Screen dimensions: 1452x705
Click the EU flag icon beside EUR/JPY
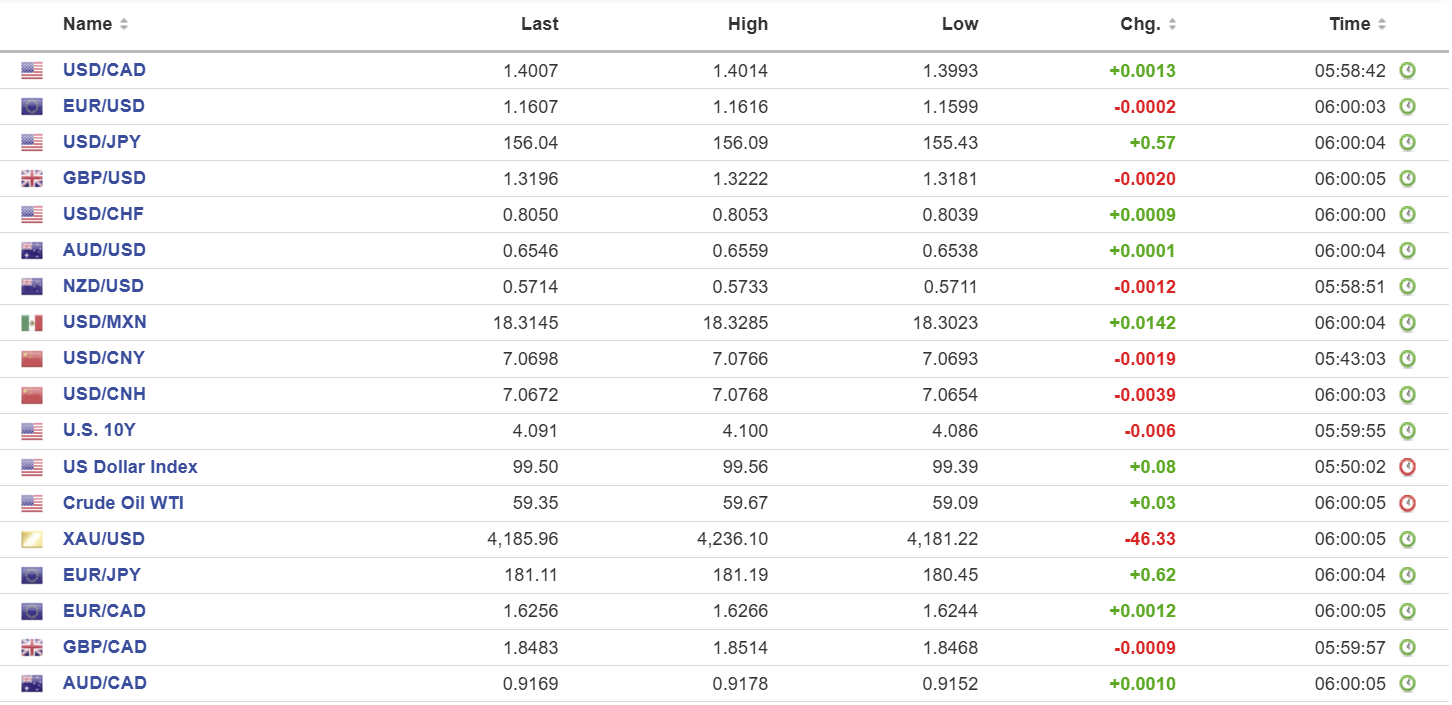tap(32, 576)
